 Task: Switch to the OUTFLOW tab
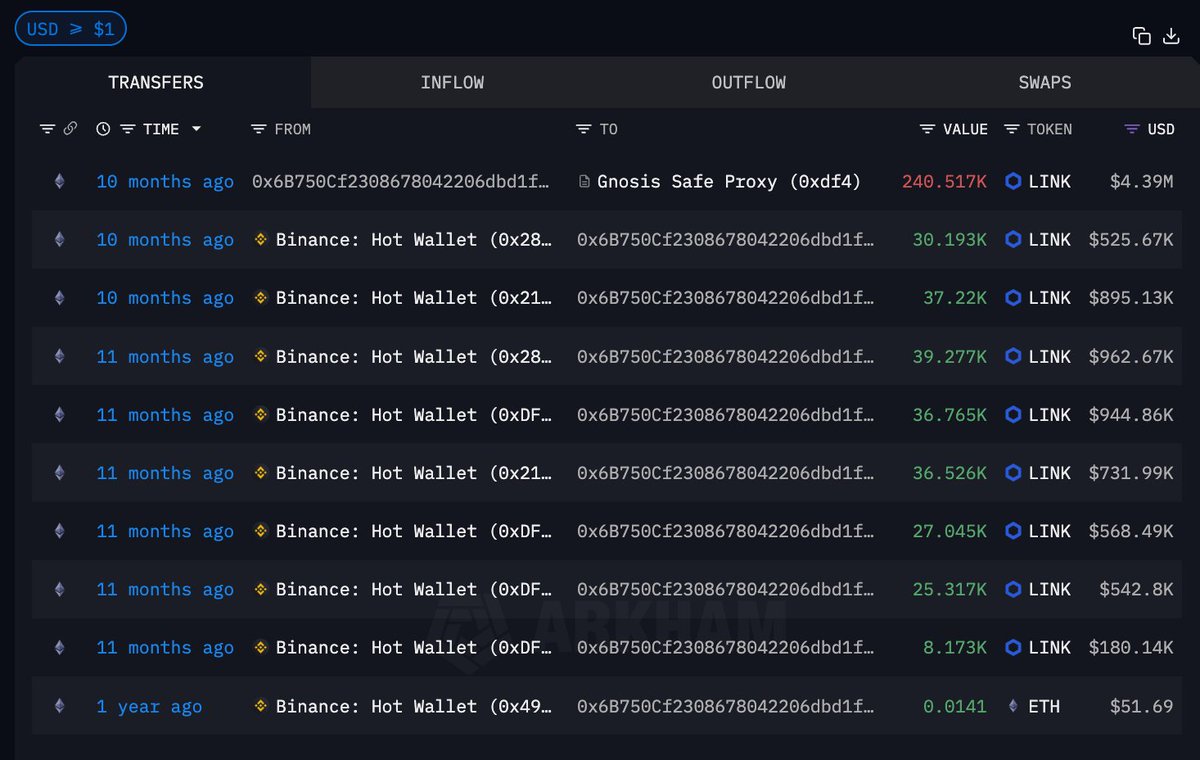(x=748, y=83)
